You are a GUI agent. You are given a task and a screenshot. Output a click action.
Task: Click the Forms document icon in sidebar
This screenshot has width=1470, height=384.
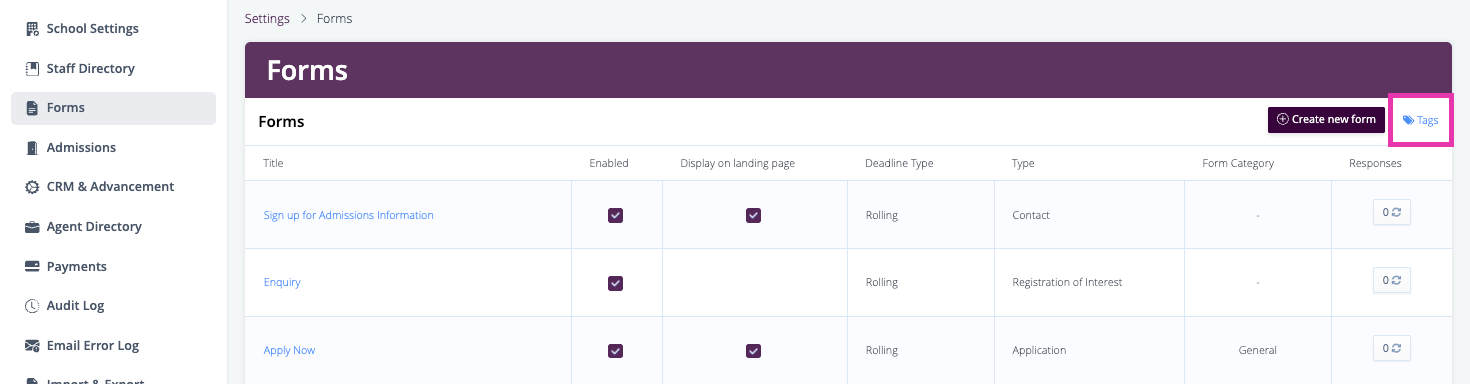pyautogui.click(x=32, y=108)
